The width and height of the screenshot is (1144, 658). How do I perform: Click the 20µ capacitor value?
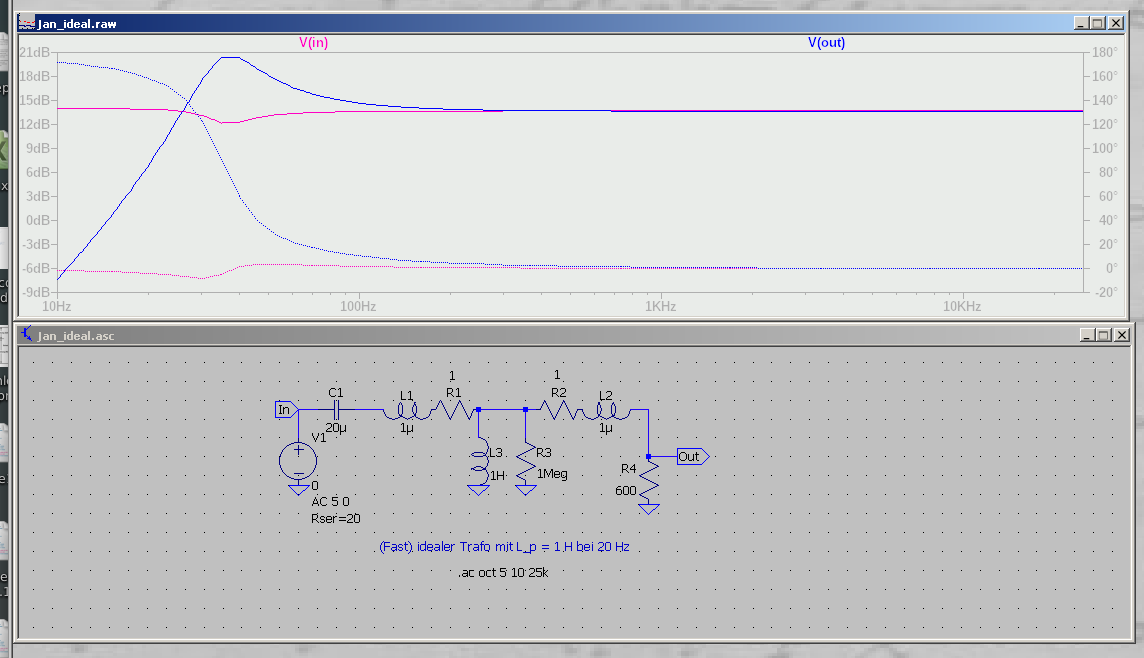336,428
